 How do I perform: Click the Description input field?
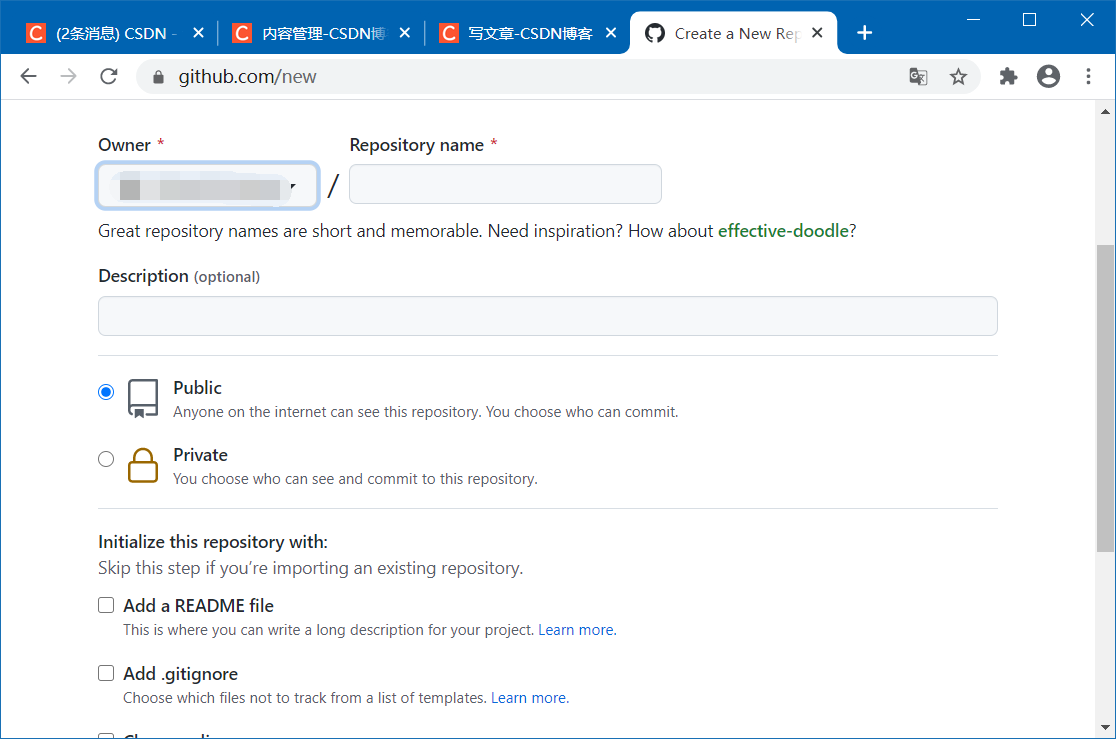(x=548, y=316)
